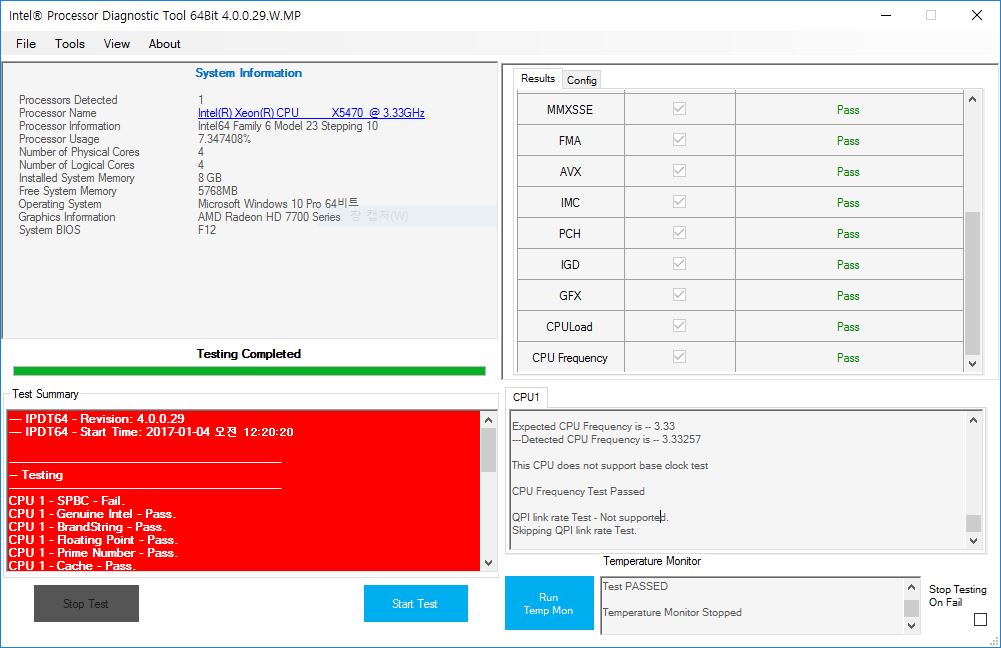Image resolution: width=1001 pixels, height=648 pixels.
Task: Click 'CPU Frequency Test Passed' log line
Action: tap(578, 491)
